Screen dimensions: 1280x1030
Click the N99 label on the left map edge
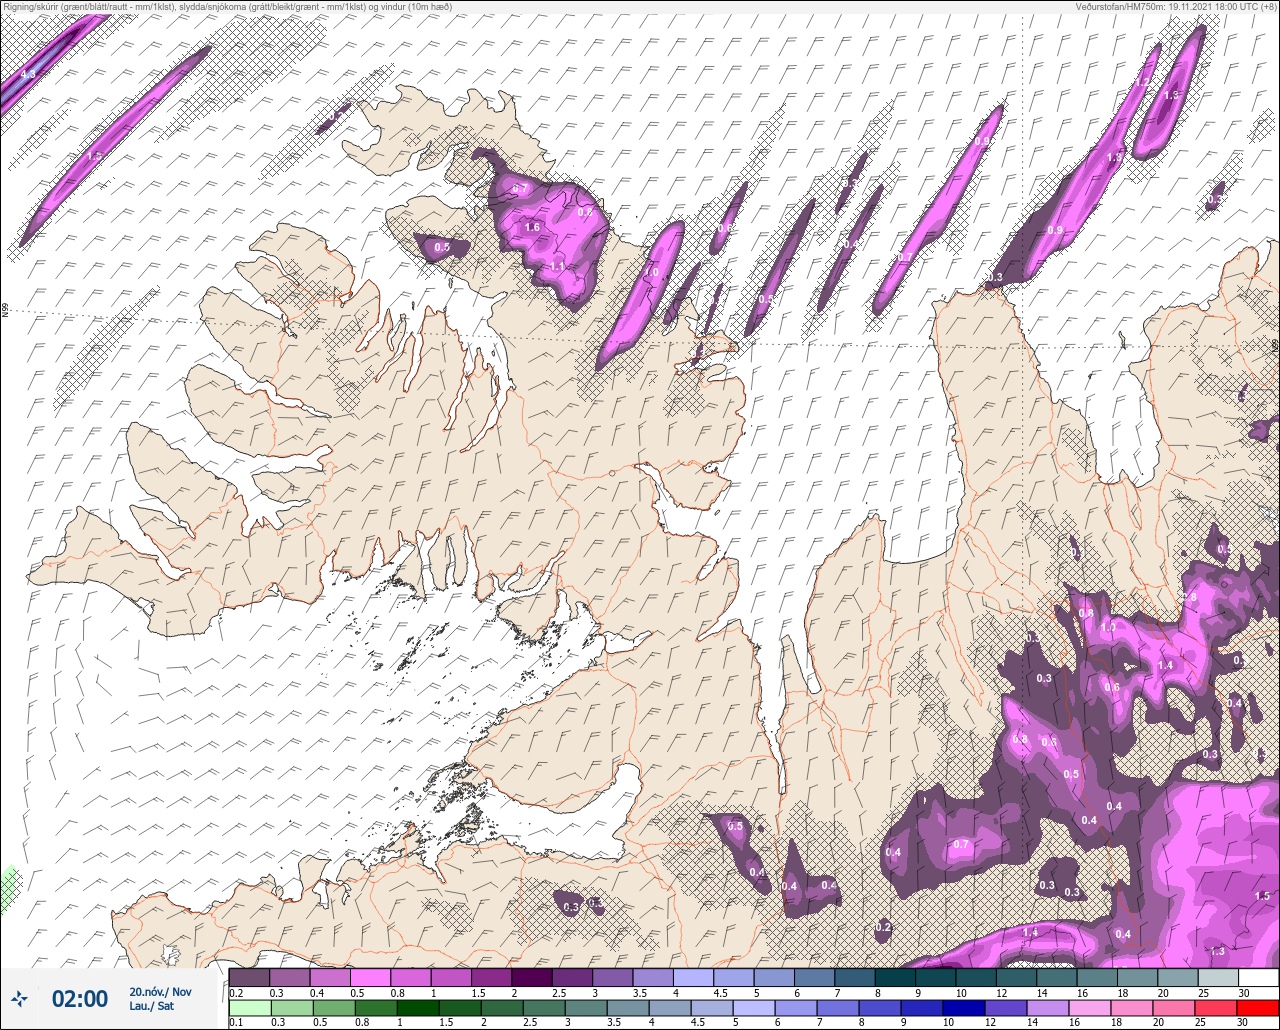5,312
